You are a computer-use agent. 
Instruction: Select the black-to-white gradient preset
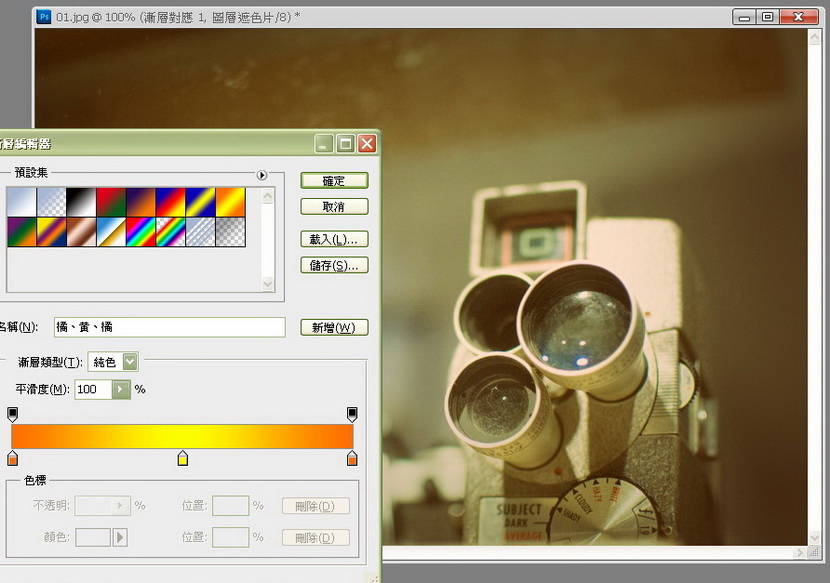(81, 202)
